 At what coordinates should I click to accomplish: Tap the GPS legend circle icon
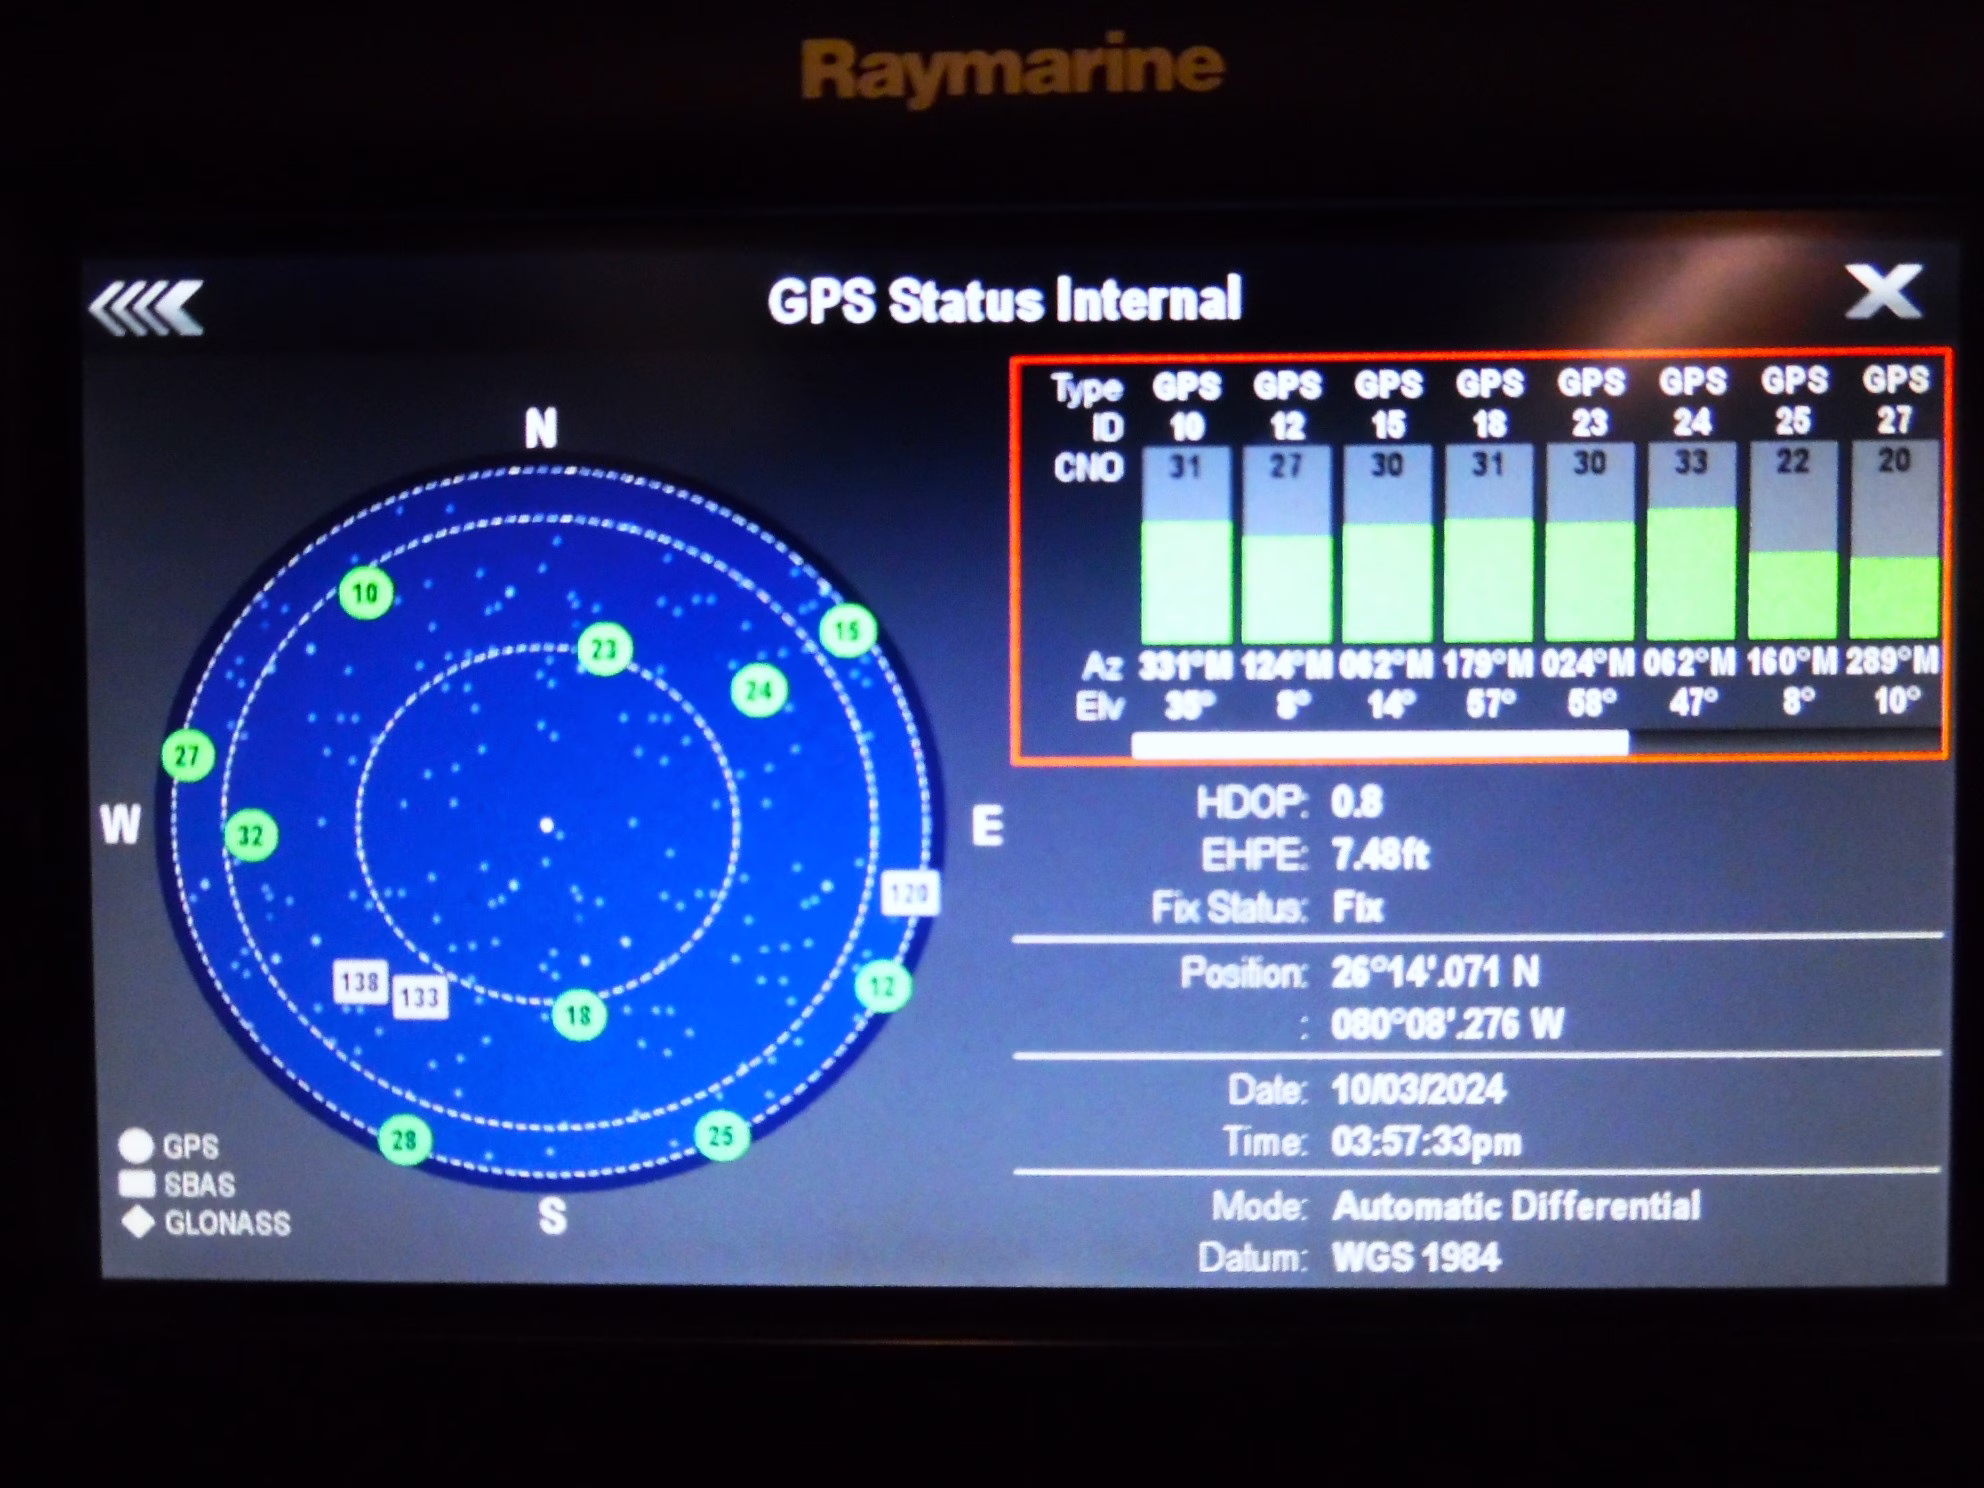point(136,1146)
